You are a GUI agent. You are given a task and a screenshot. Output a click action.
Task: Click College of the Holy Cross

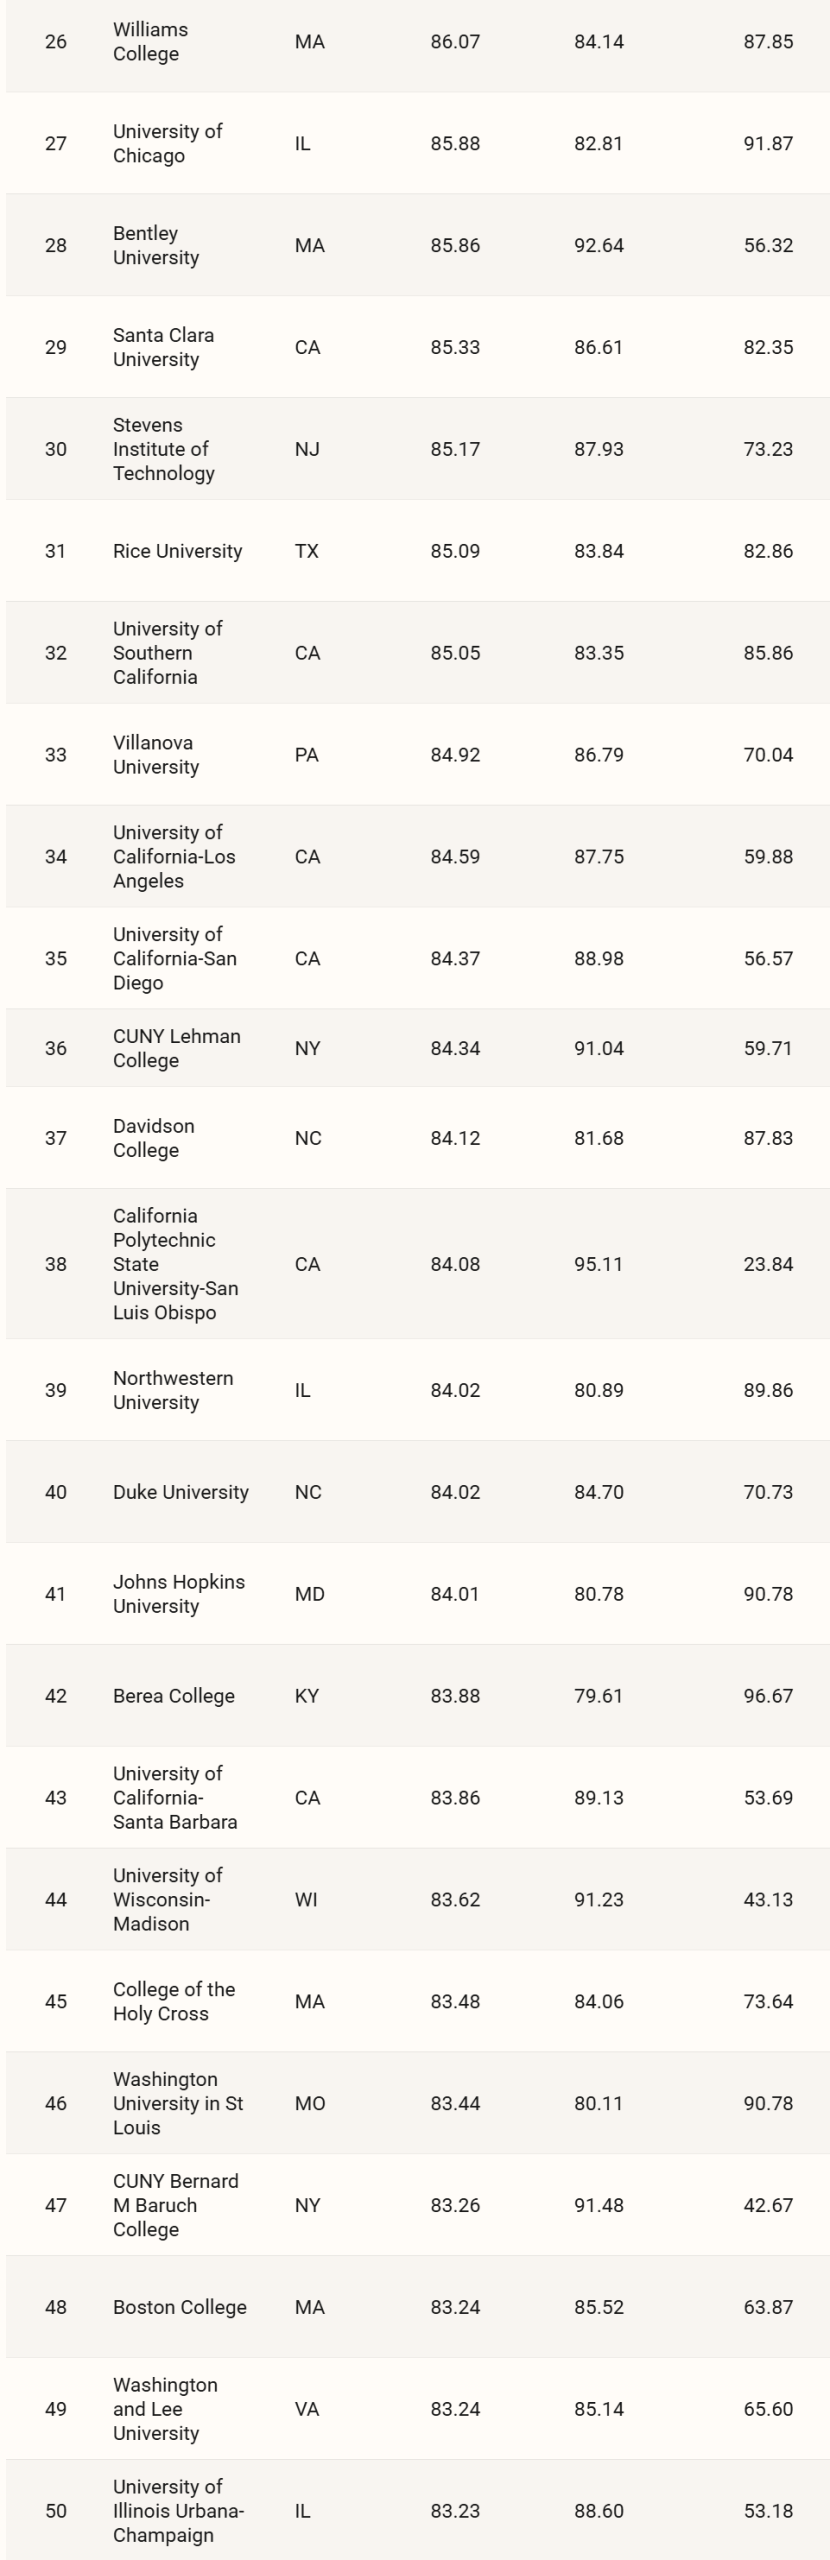click(x=174, y=2001)
